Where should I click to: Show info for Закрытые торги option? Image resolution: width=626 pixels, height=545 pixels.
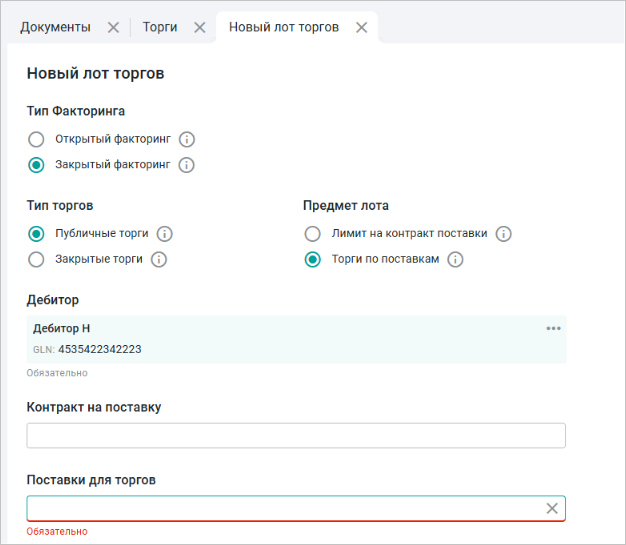click(x=158, y=260)
